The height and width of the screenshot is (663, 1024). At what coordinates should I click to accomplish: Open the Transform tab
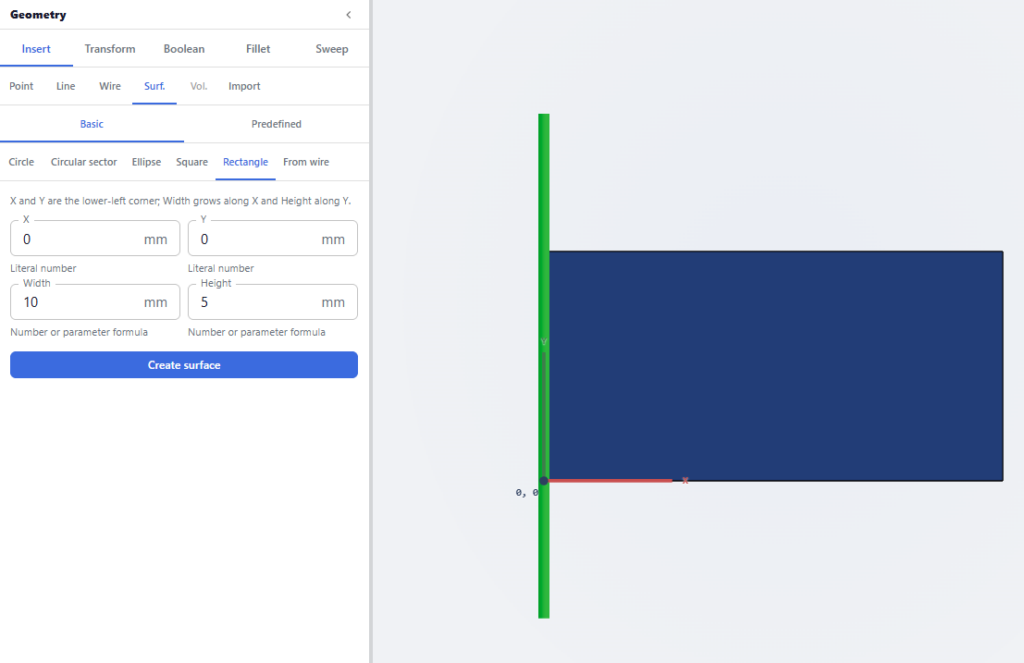coord(110,49)
